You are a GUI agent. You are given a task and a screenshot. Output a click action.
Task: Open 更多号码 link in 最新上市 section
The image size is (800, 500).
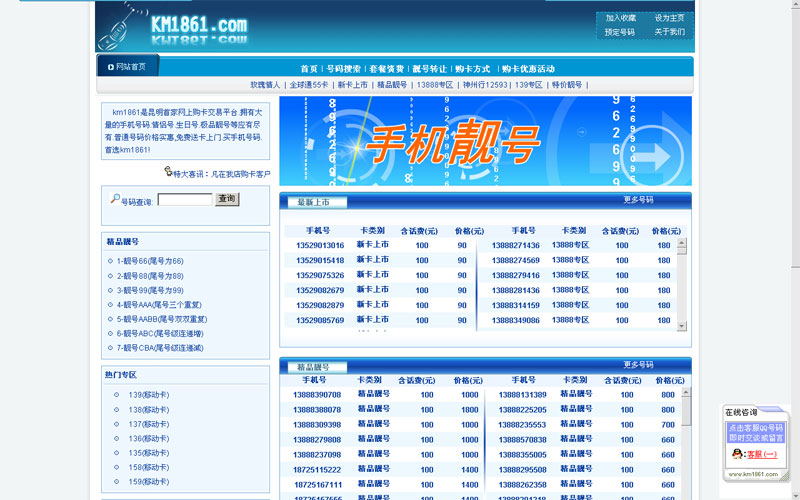click(x=638, y=200)
